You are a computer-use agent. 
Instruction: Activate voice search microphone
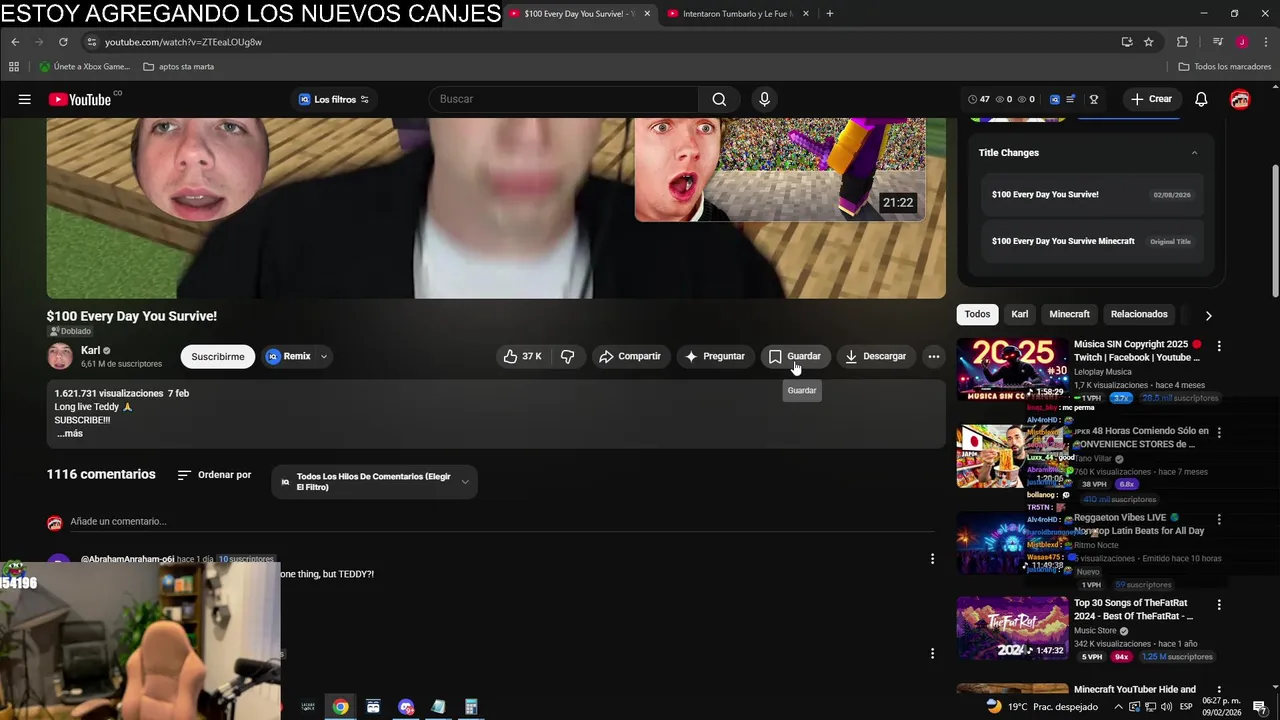(764, 99)
